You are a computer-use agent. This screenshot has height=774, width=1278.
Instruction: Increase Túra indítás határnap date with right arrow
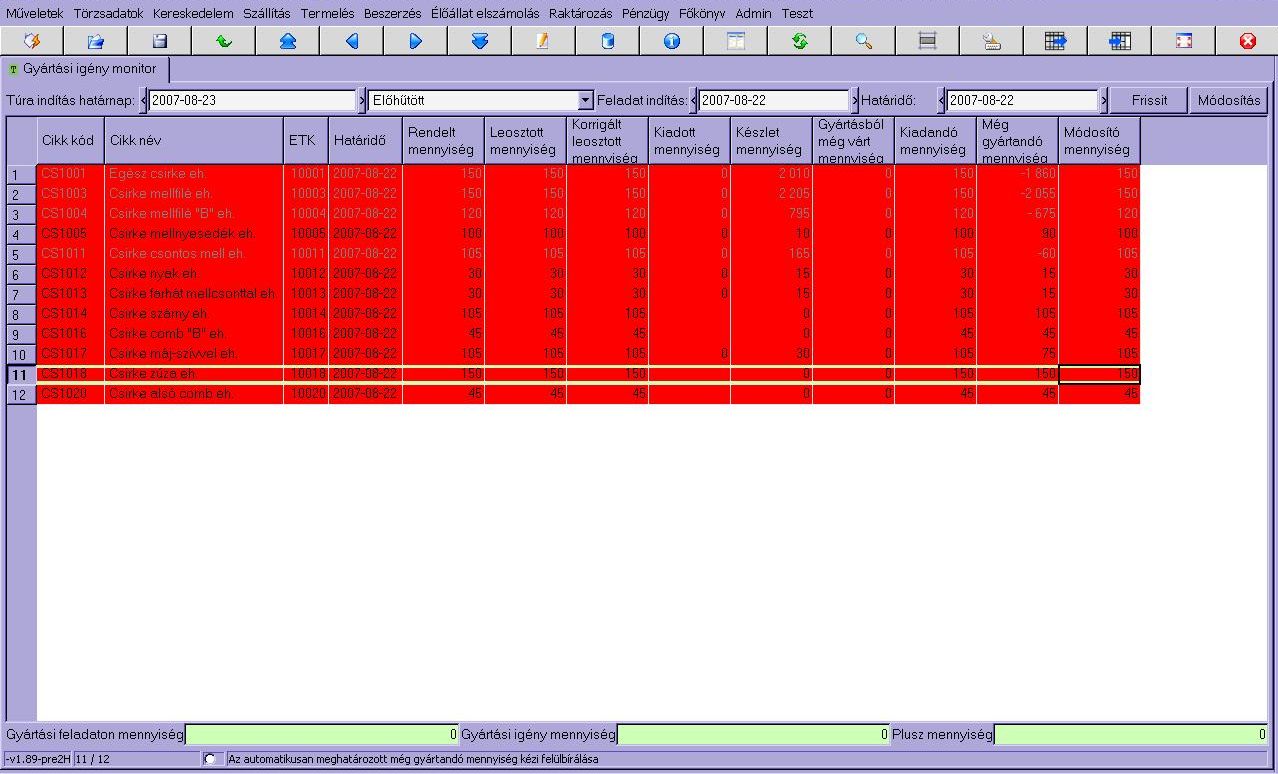point(361,101)
